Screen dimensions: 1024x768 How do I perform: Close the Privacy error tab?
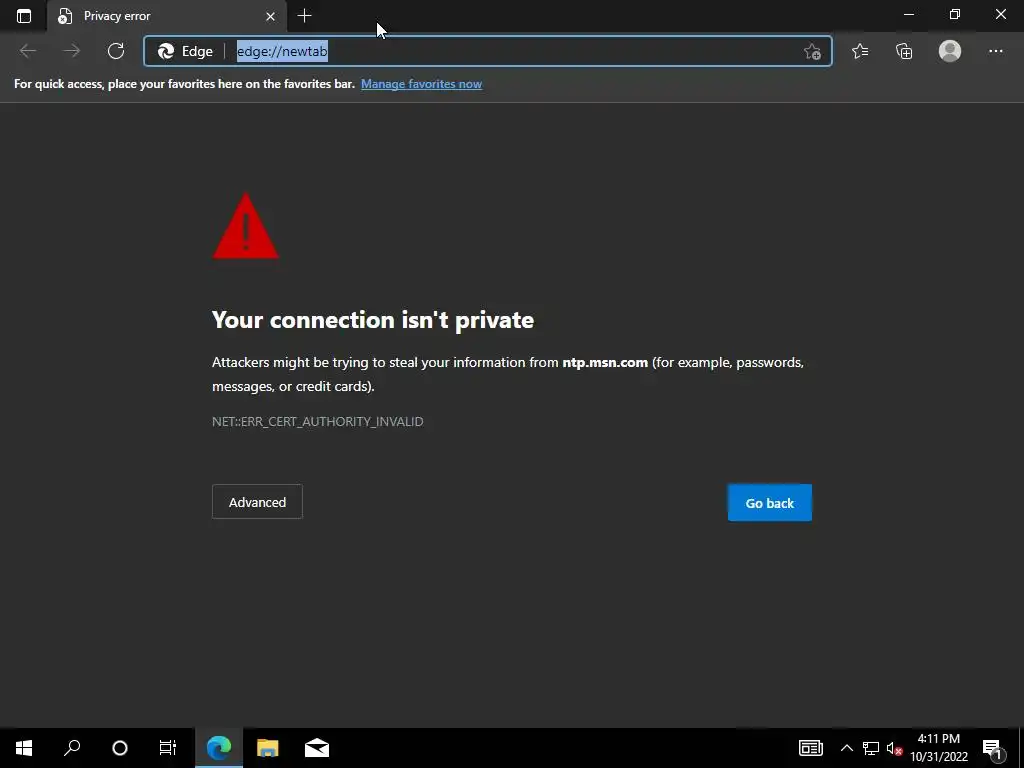click(270, 16)
